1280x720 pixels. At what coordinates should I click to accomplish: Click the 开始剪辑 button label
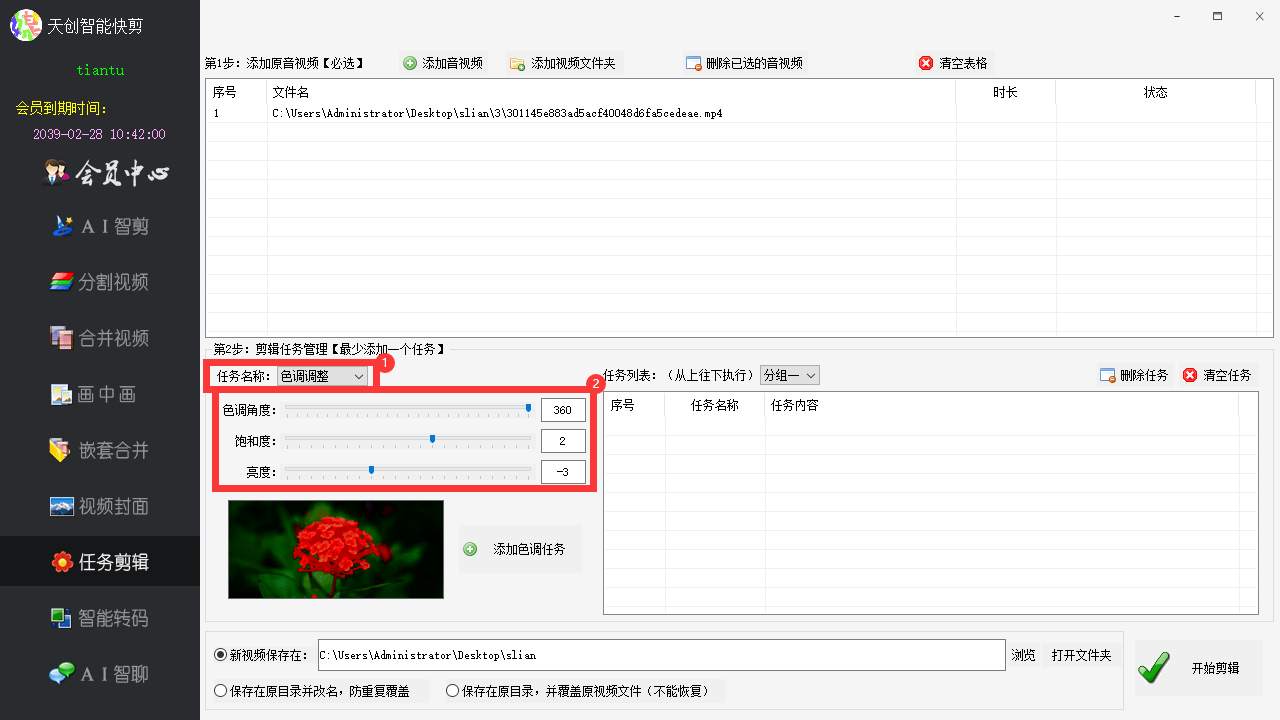point(1215,668)
